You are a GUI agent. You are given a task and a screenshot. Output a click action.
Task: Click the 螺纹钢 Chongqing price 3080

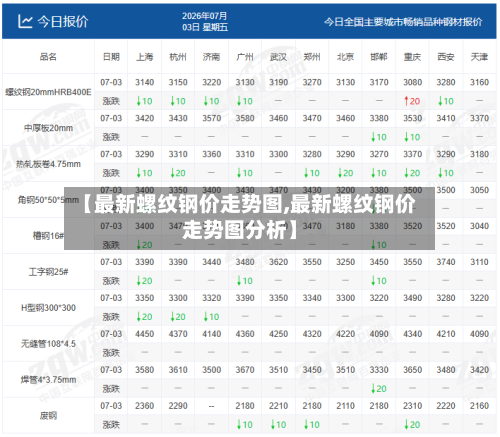(x=412, y=82)
